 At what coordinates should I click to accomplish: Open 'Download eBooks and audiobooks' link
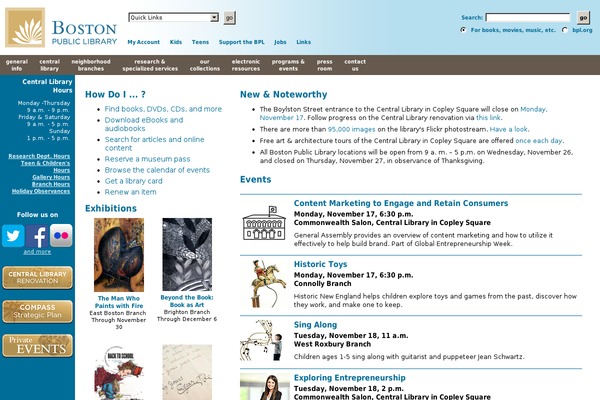pos(144,124)
